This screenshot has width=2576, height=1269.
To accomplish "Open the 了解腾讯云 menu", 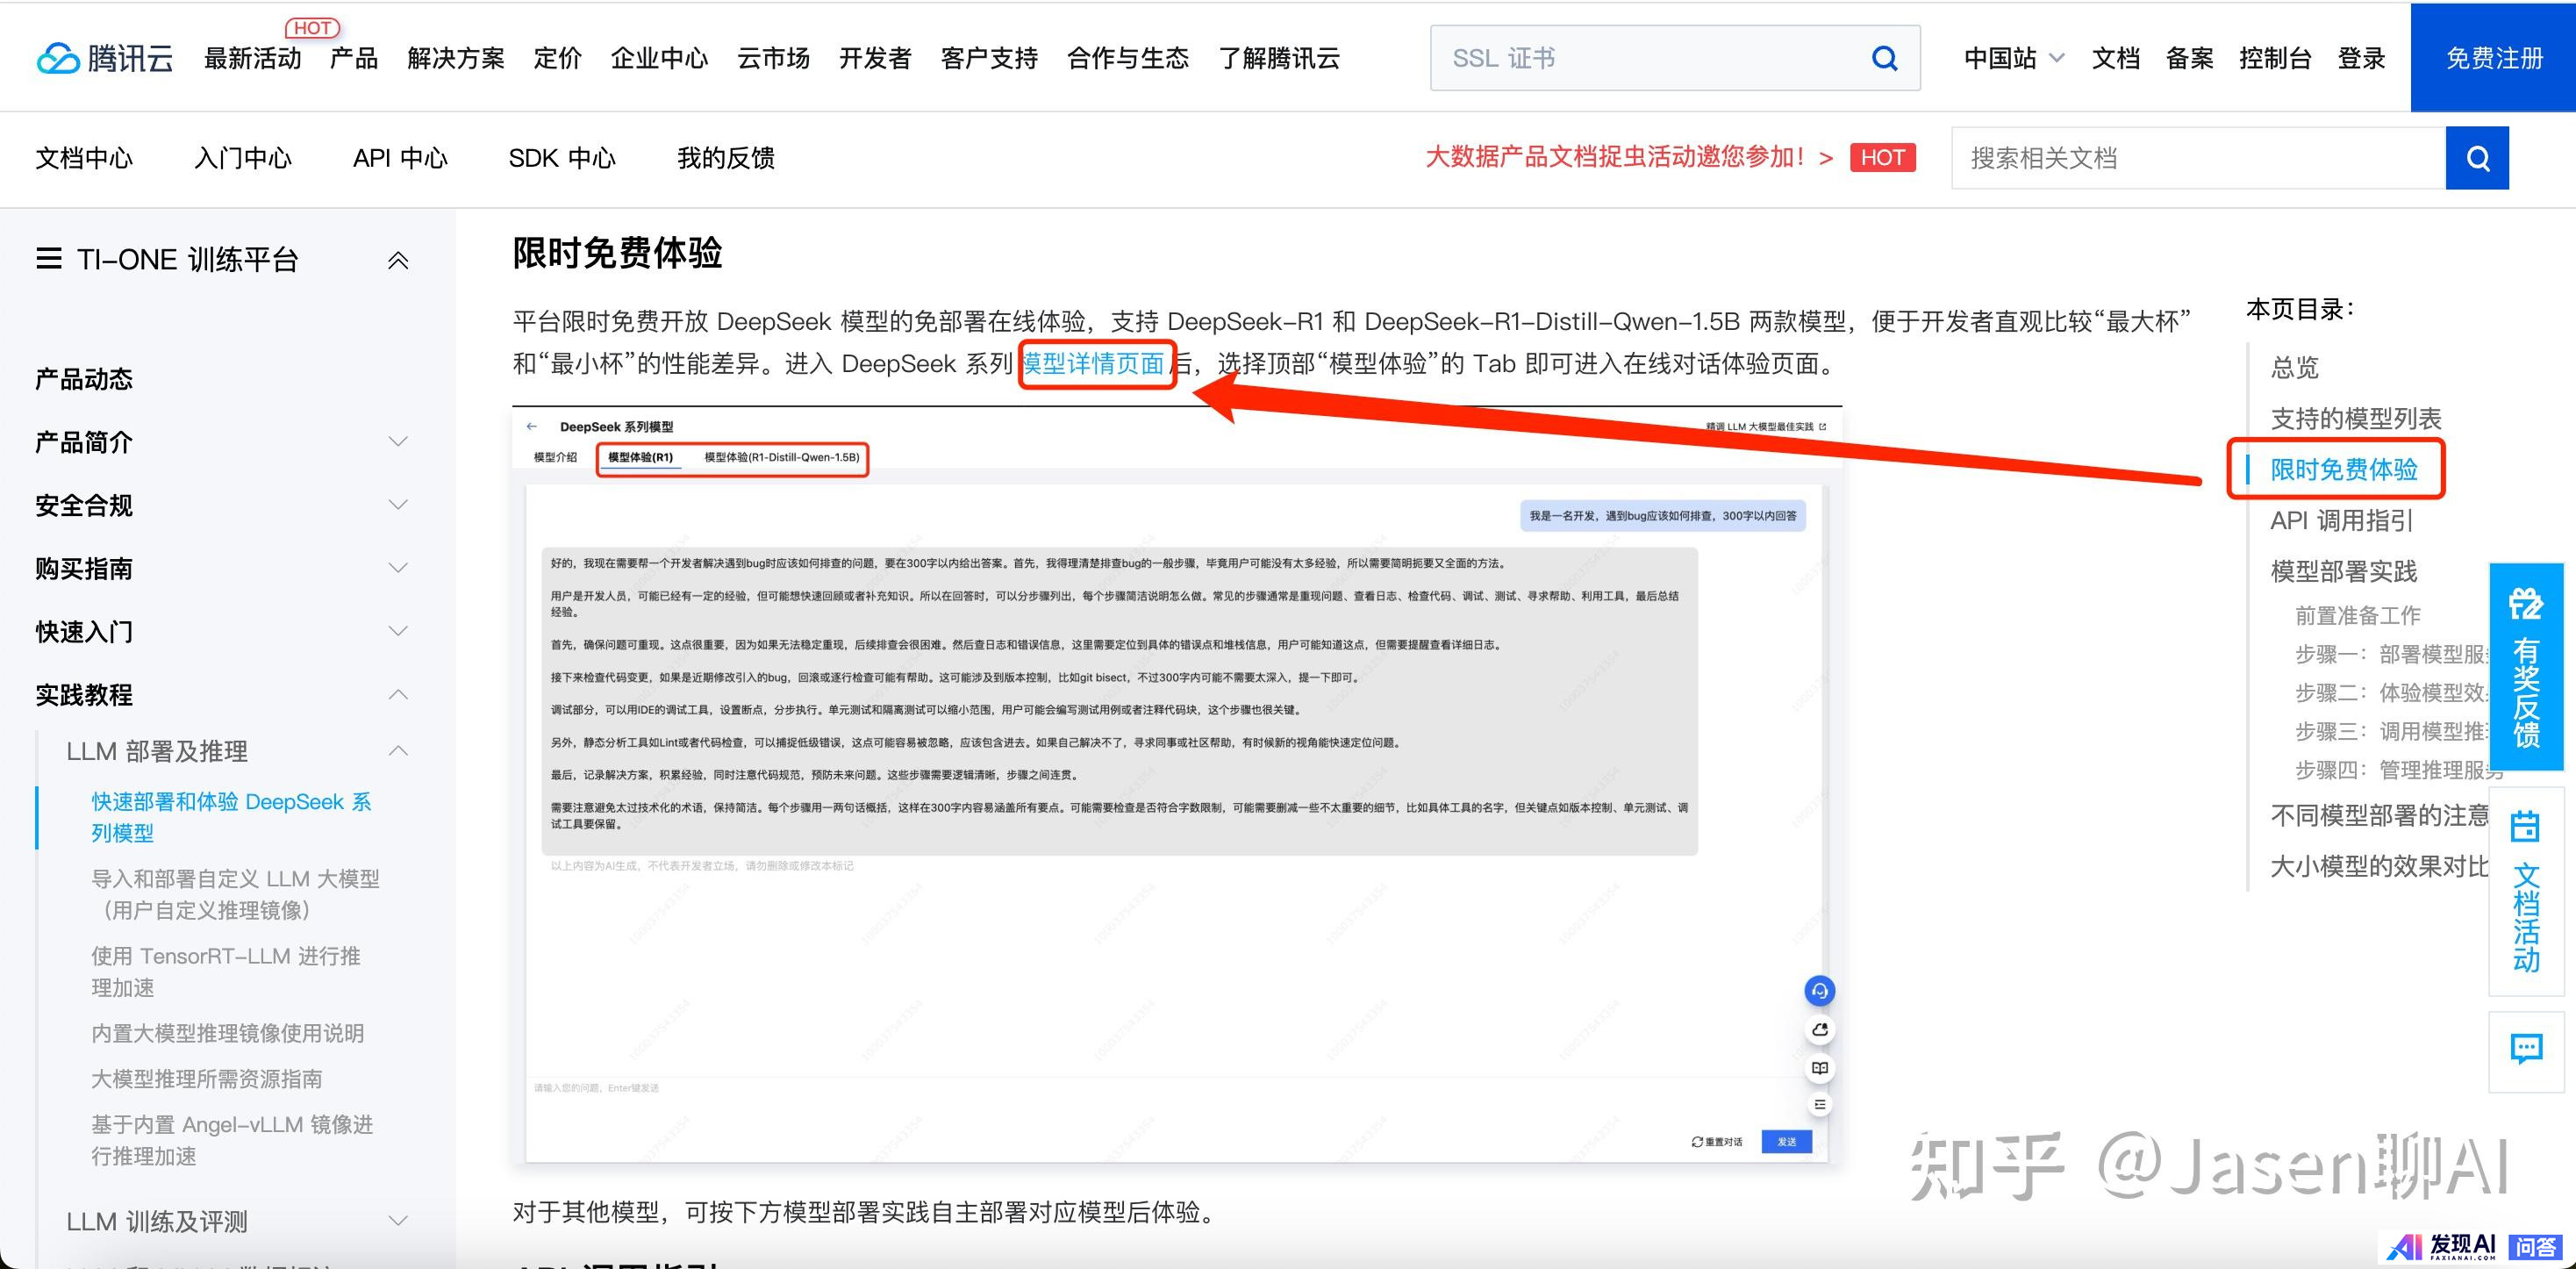I will tap(1279, 58).
